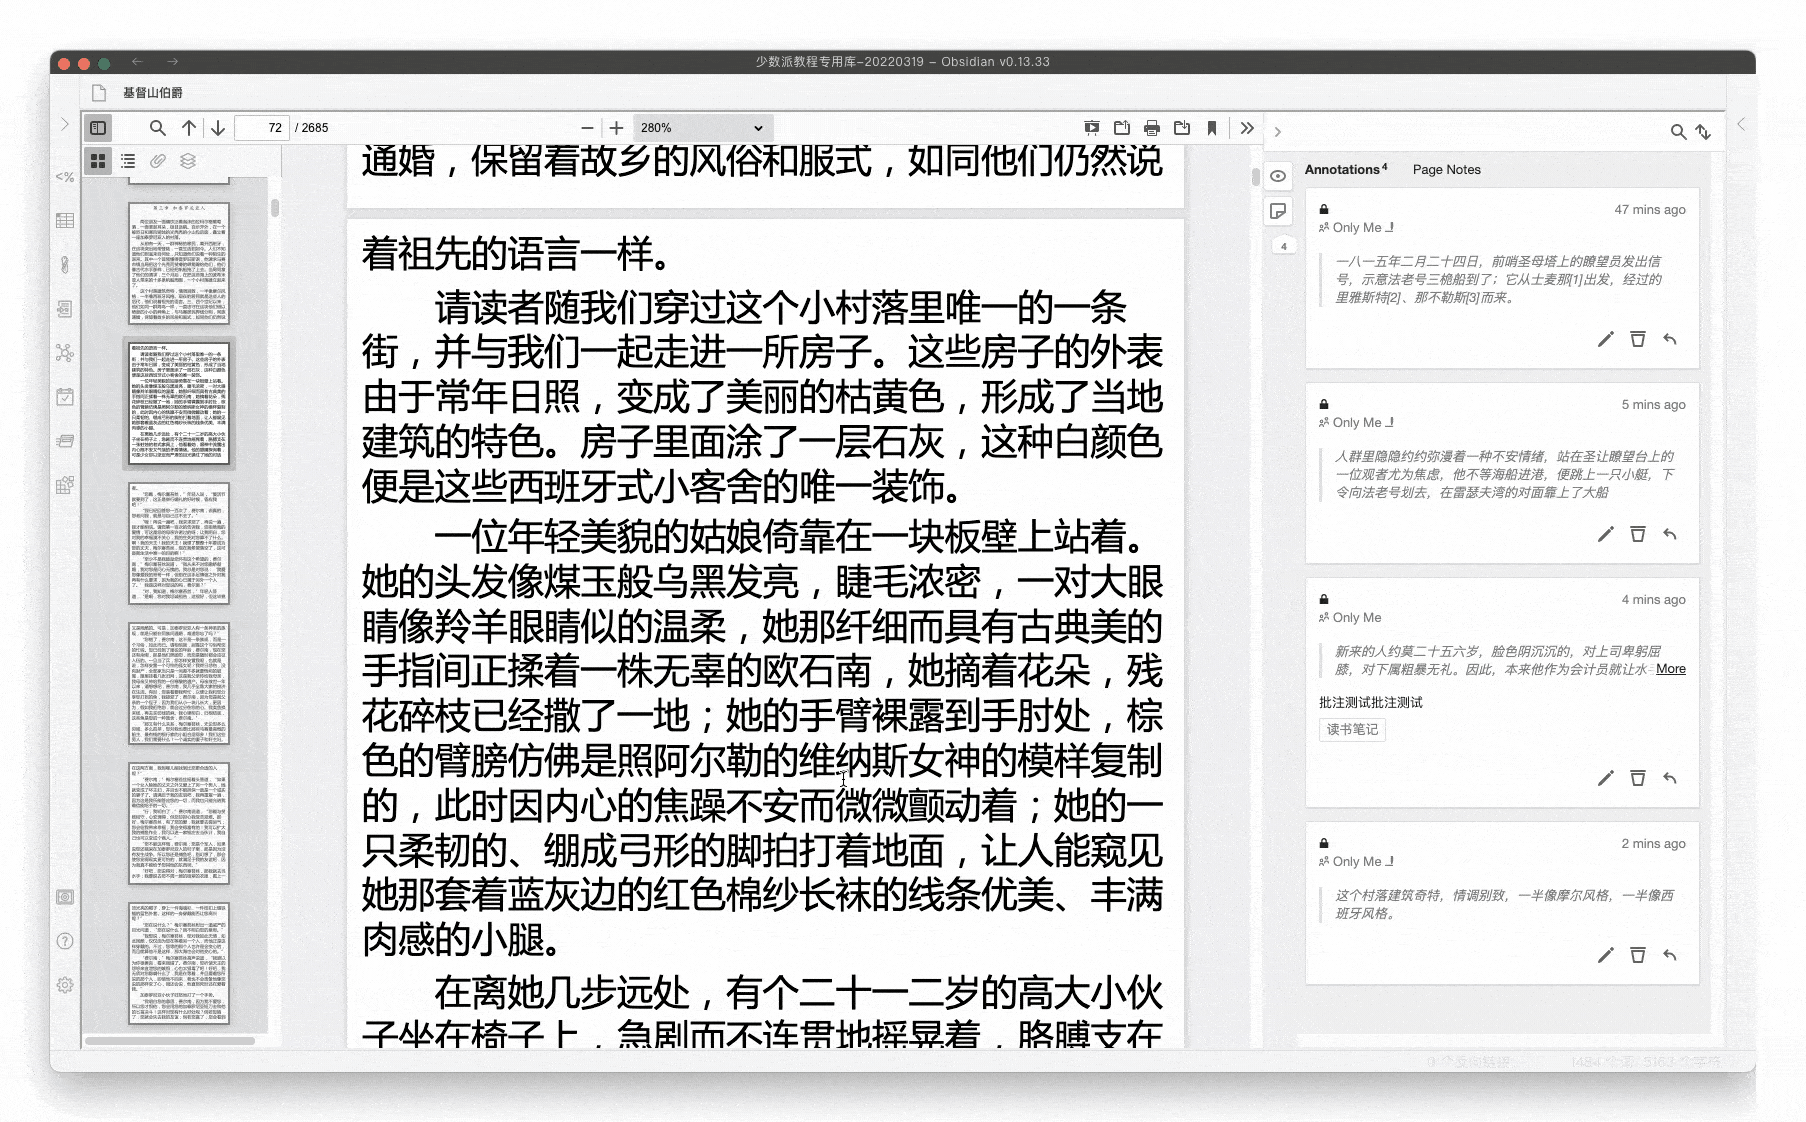Start presentation mode from PDF toolbar
Screen dimensions: 1806x1122
(x=1092, y=128)
